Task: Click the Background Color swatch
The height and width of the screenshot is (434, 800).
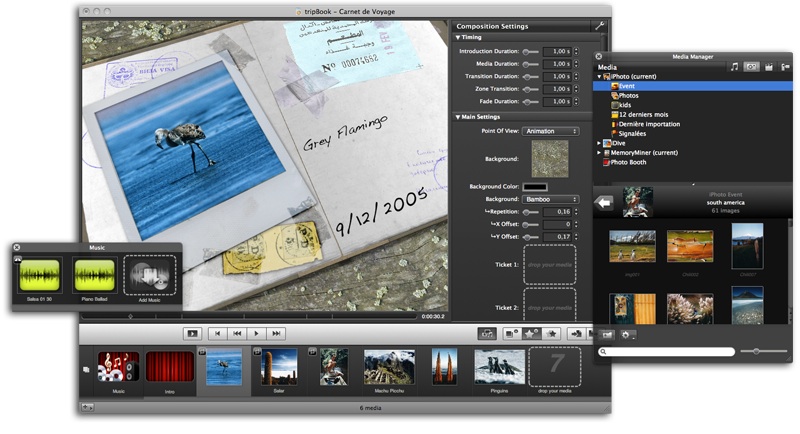Action: (550, 186)
